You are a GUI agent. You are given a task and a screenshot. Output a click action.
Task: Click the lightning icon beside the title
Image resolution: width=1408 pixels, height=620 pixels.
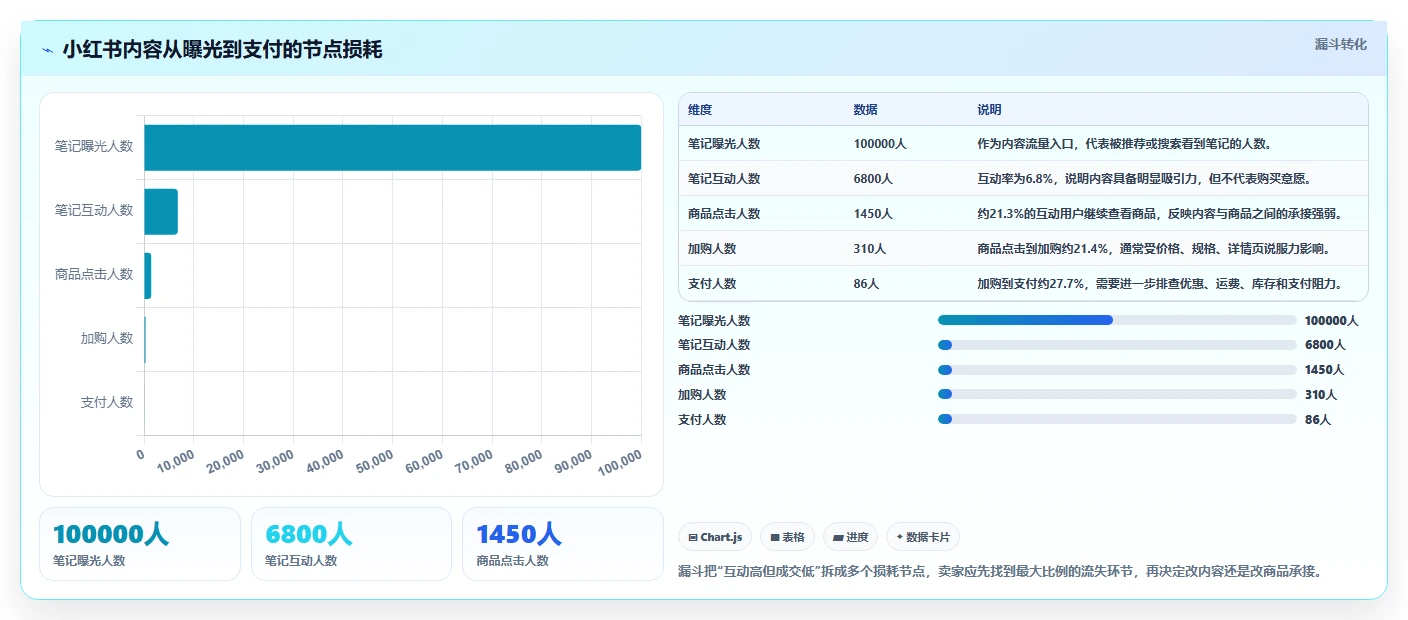pyautogui.click(x=48, y=50)
